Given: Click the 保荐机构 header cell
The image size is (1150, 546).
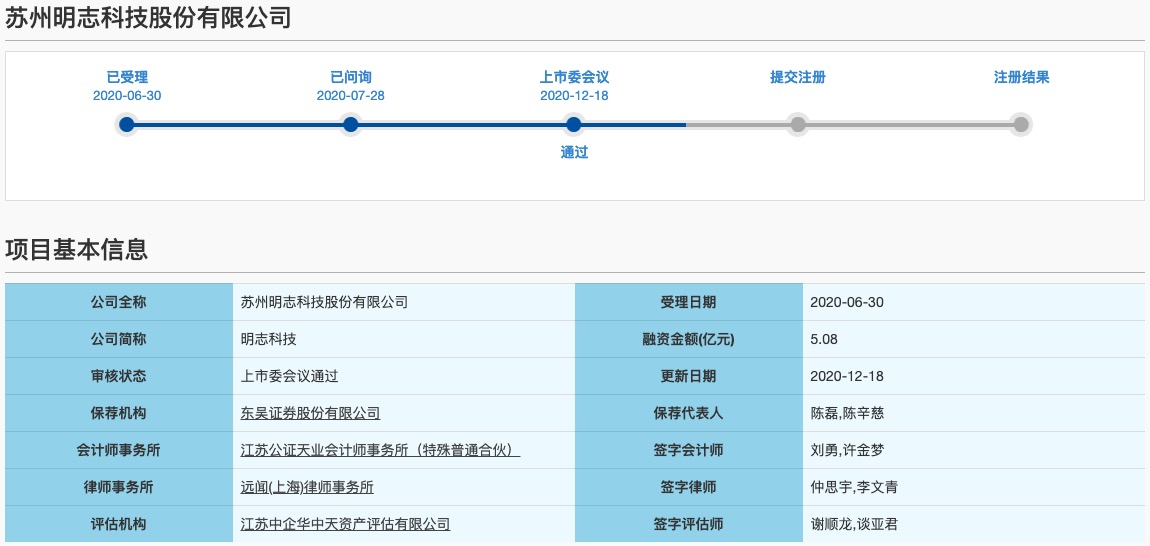Looking at the screenshot, I should [119, 413].
